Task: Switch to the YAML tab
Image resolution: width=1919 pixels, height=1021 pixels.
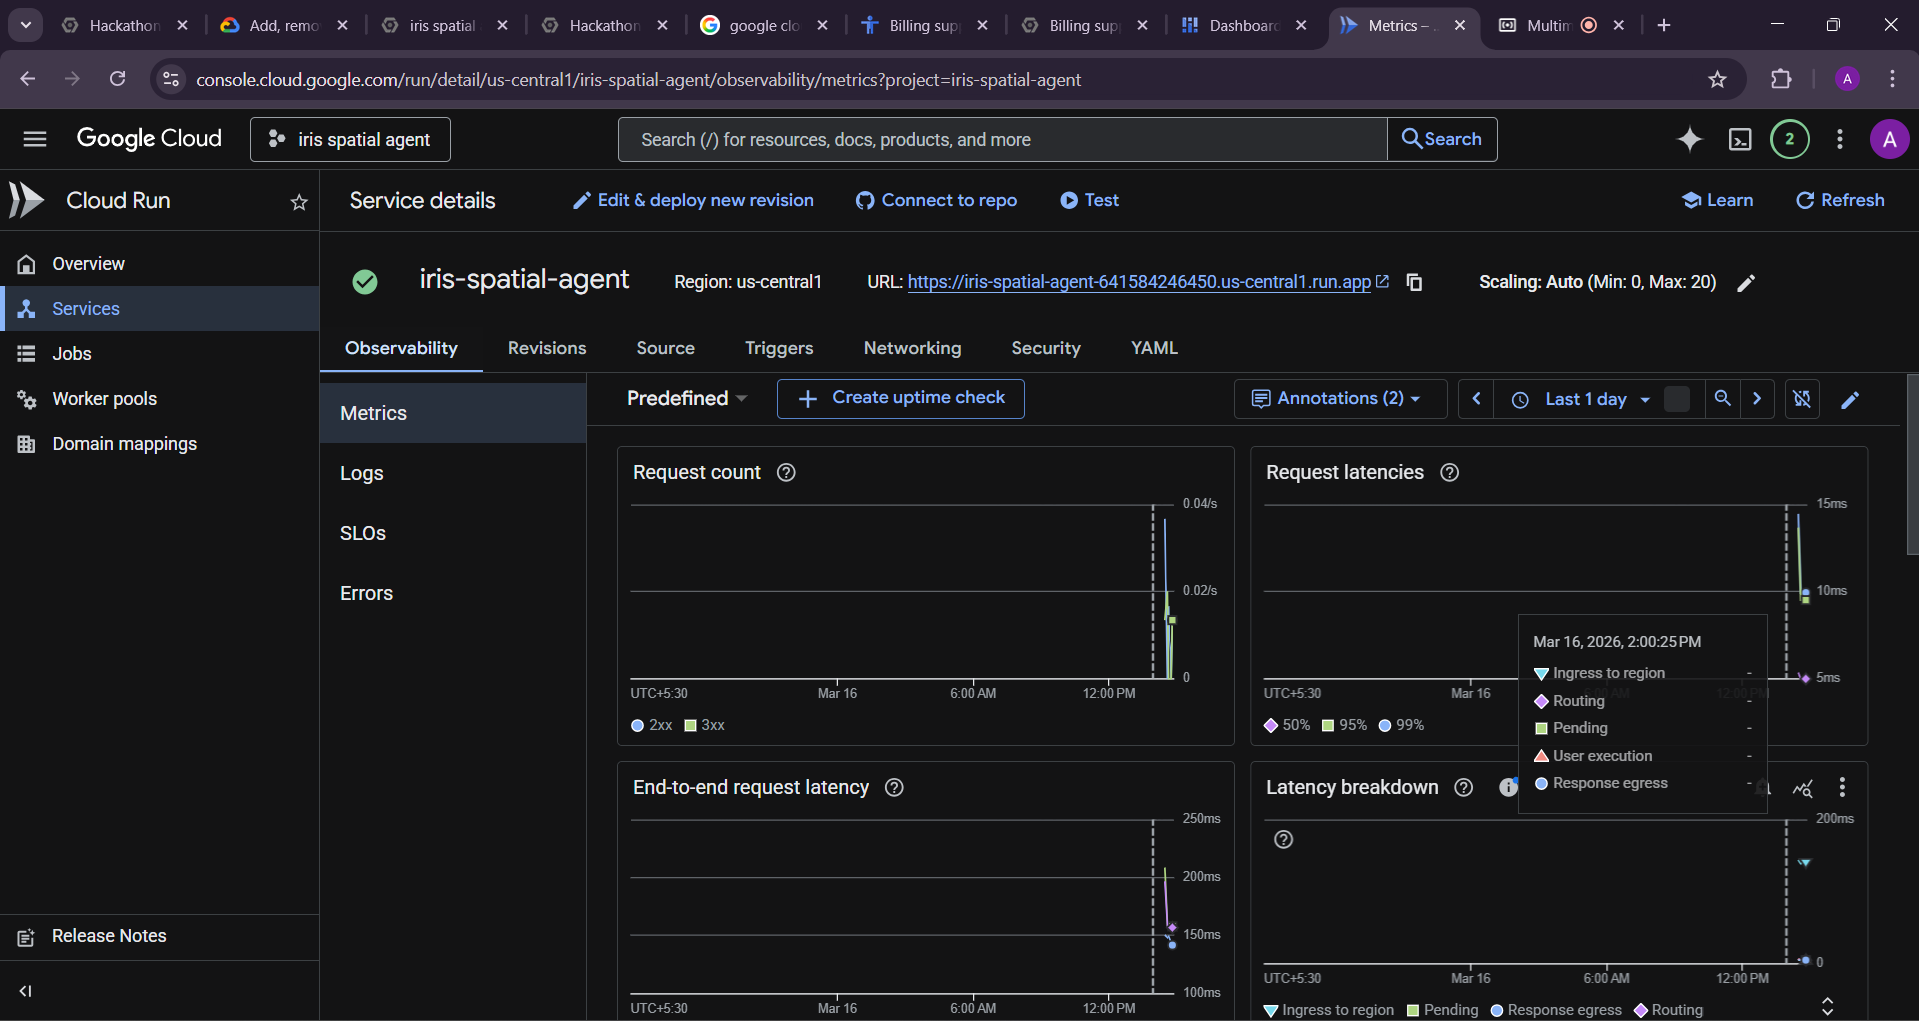Action: tap(1154, 348)
